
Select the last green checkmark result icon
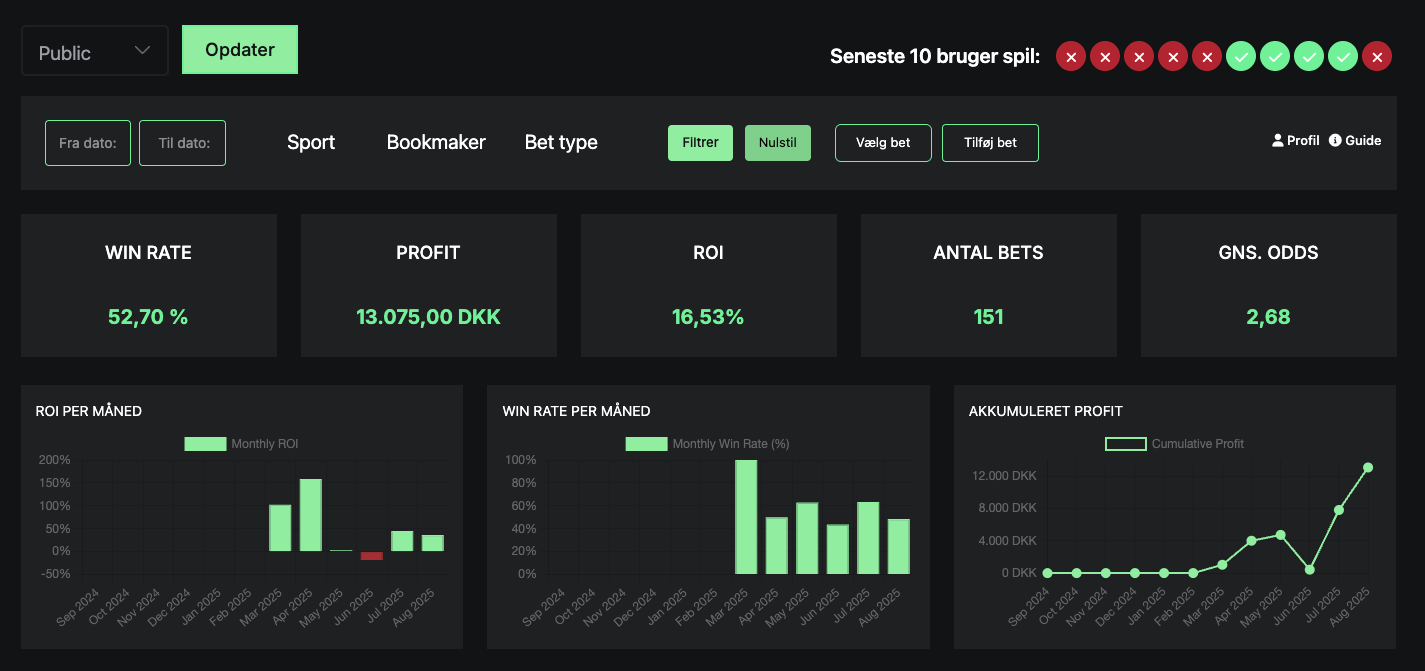[1343, 57]
